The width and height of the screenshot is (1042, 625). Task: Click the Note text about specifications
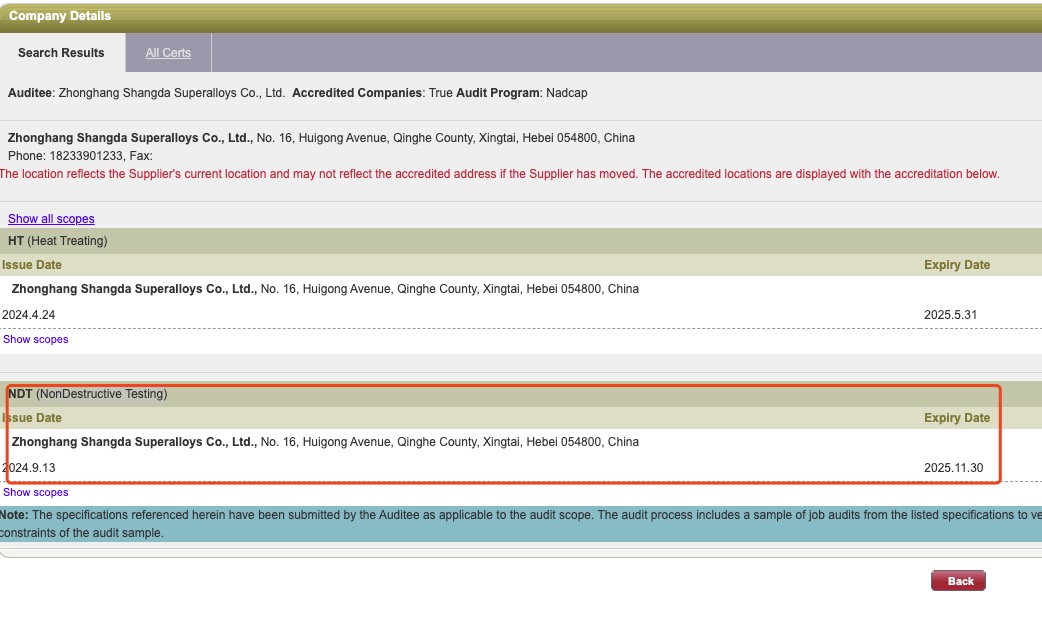(x=521, y=523)
